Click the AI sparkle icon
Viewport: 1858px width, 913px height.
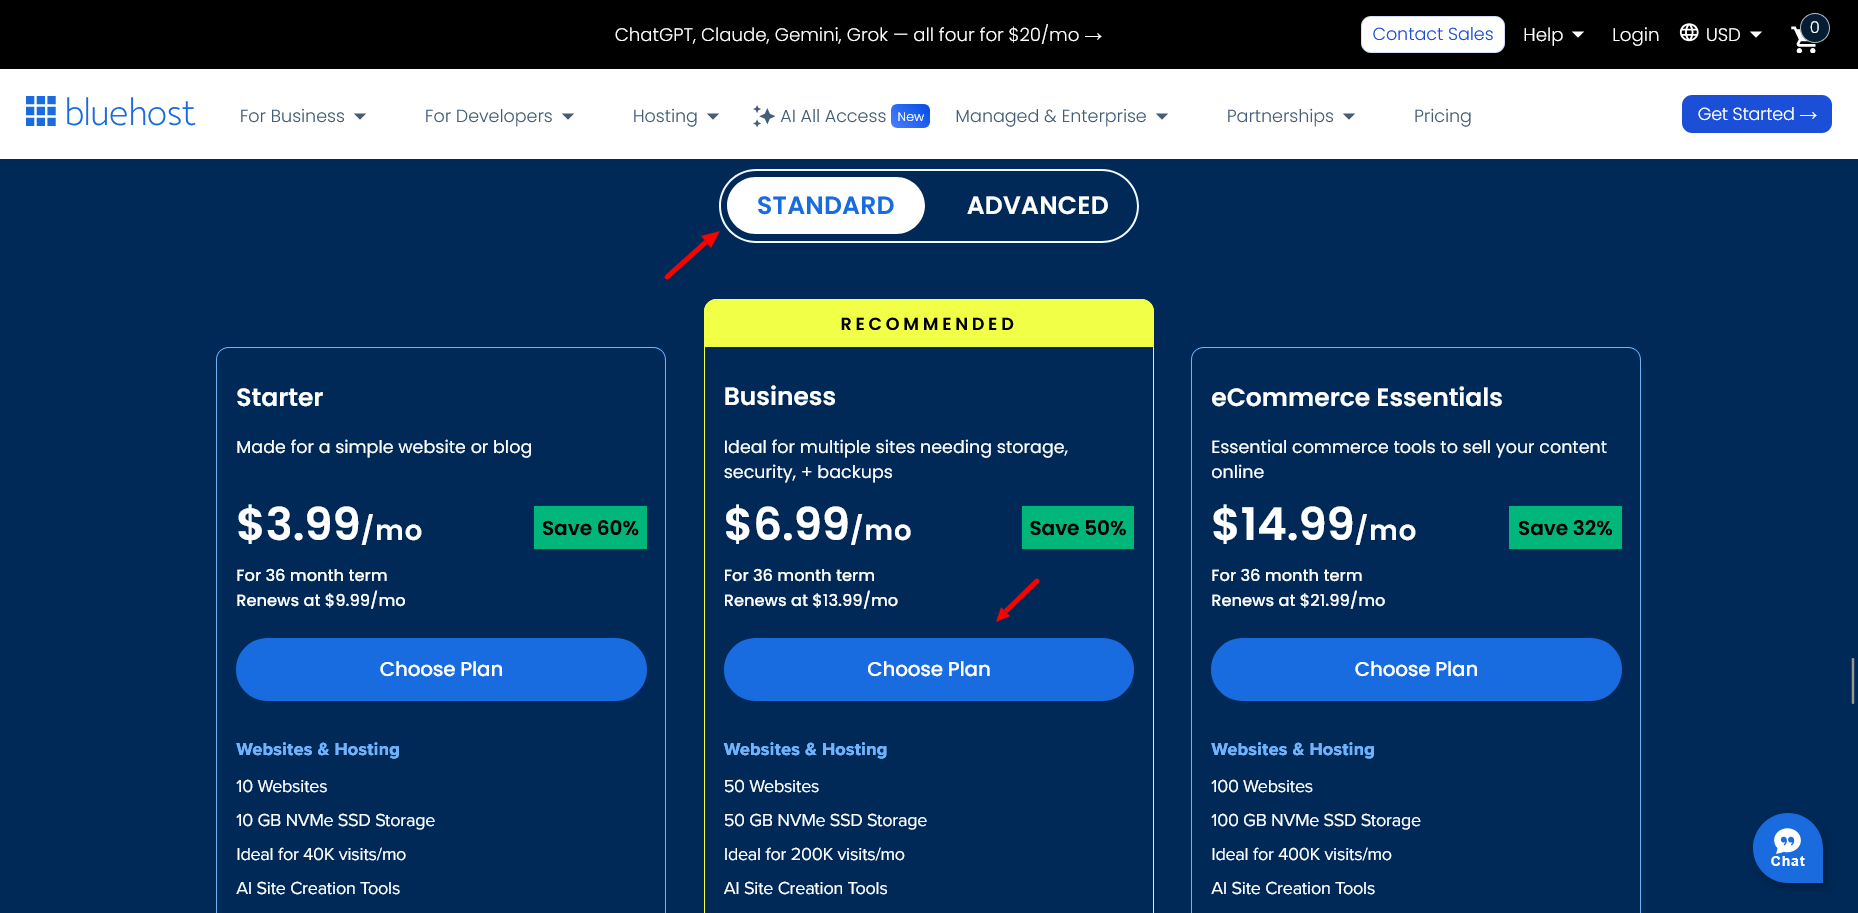pos(763,116)
